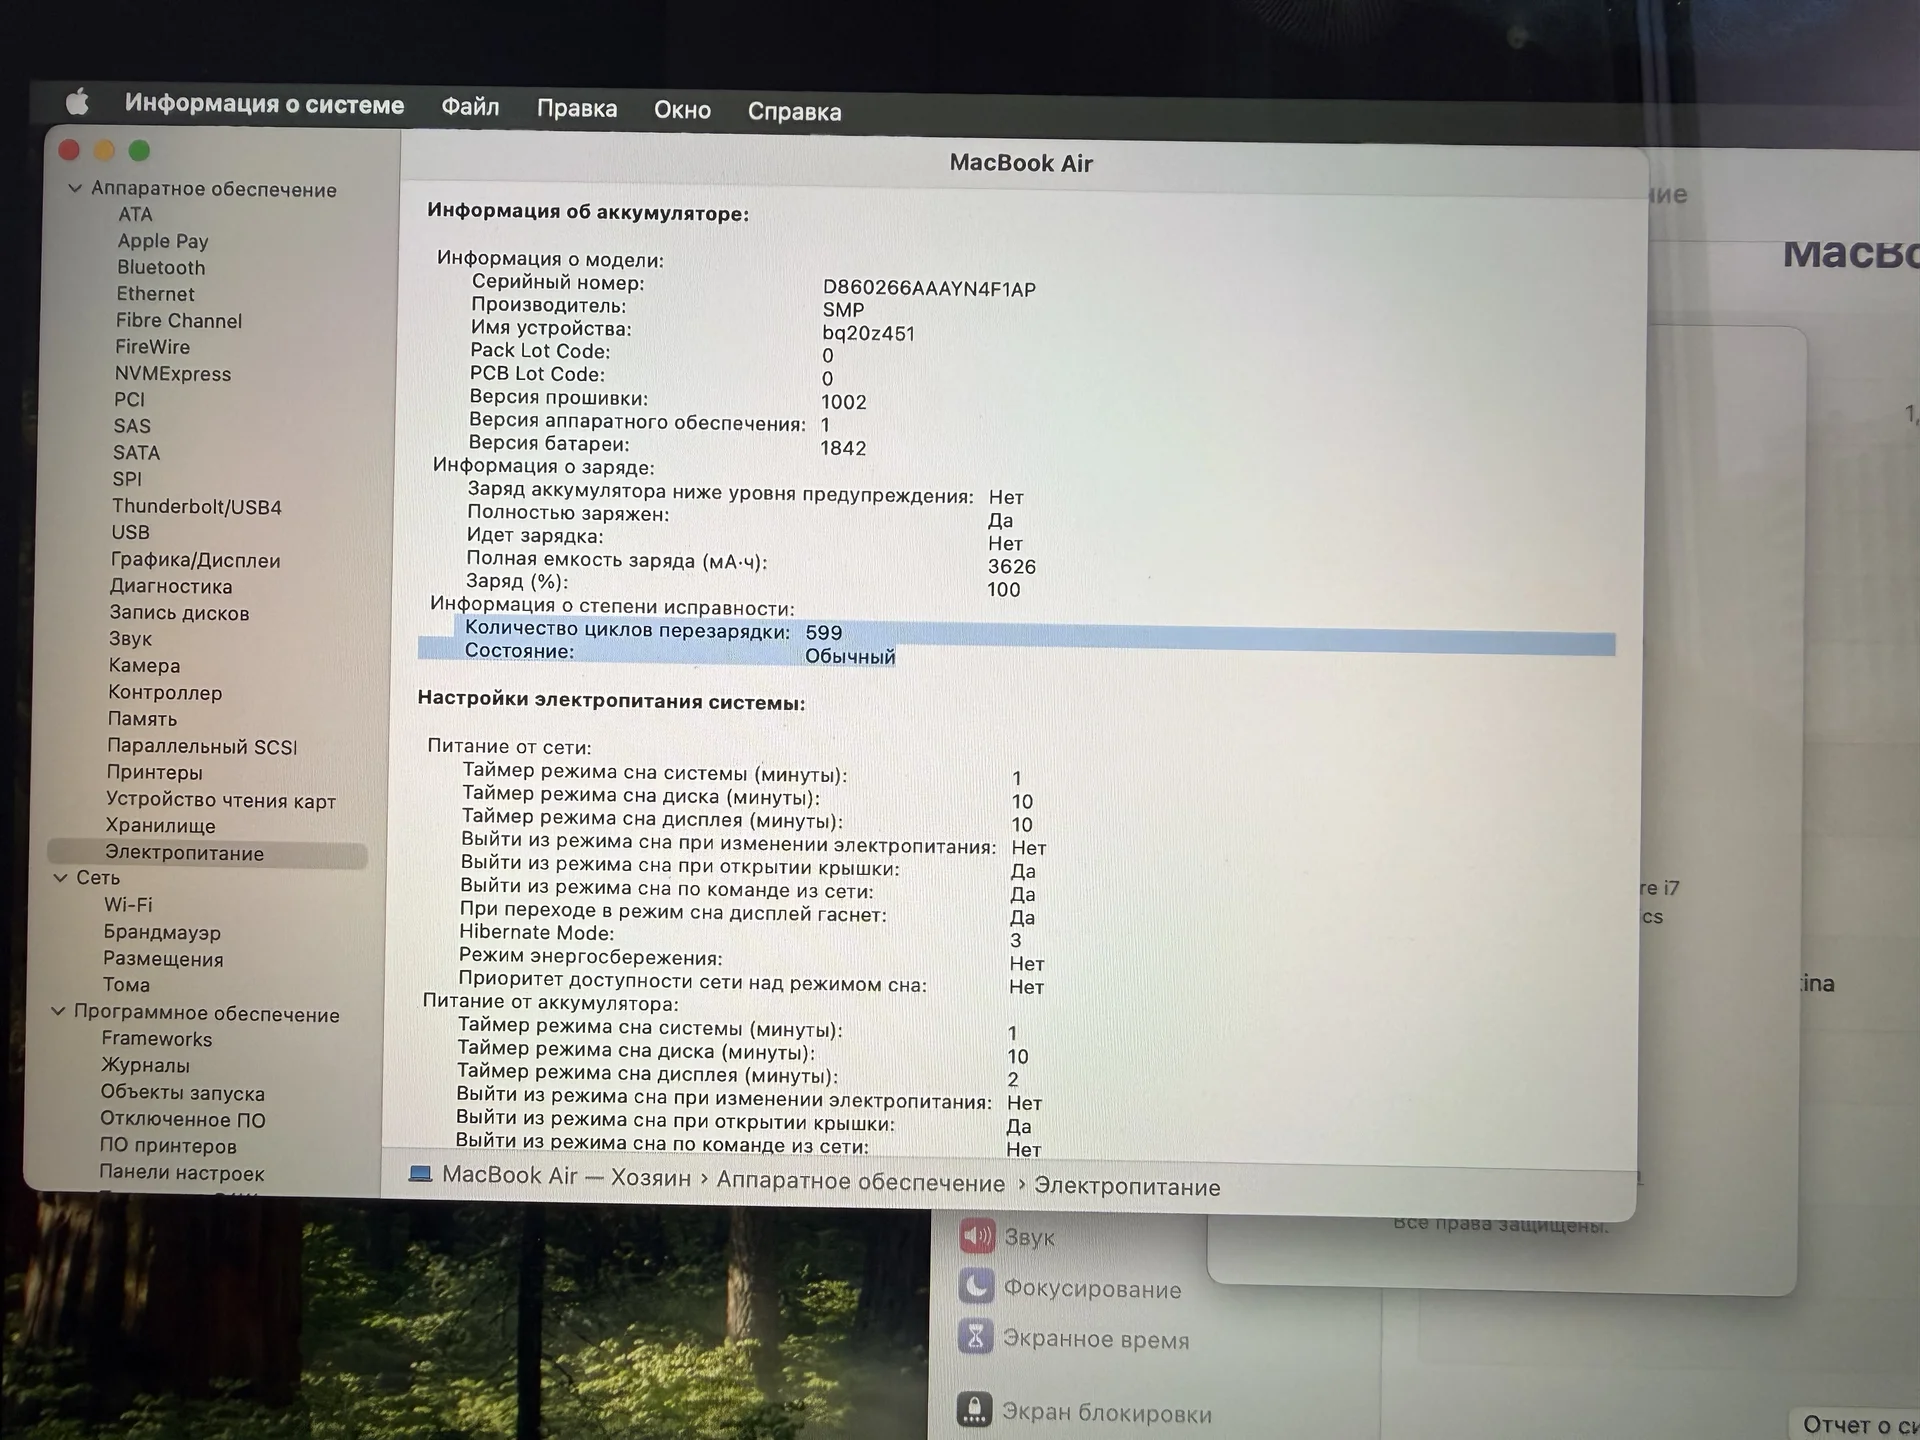Click the MacBook Air laptop icon in path bar
The height and width of the screenshot is (1440, 1920).
click(x=420, y=1174)
